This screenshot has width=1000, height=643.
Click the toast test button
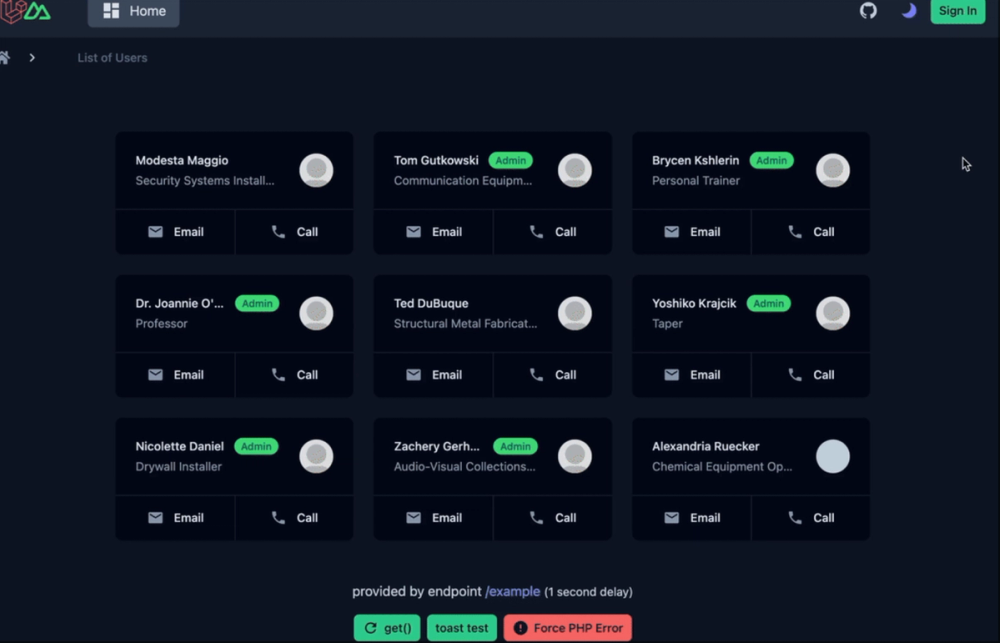[462, 628]
